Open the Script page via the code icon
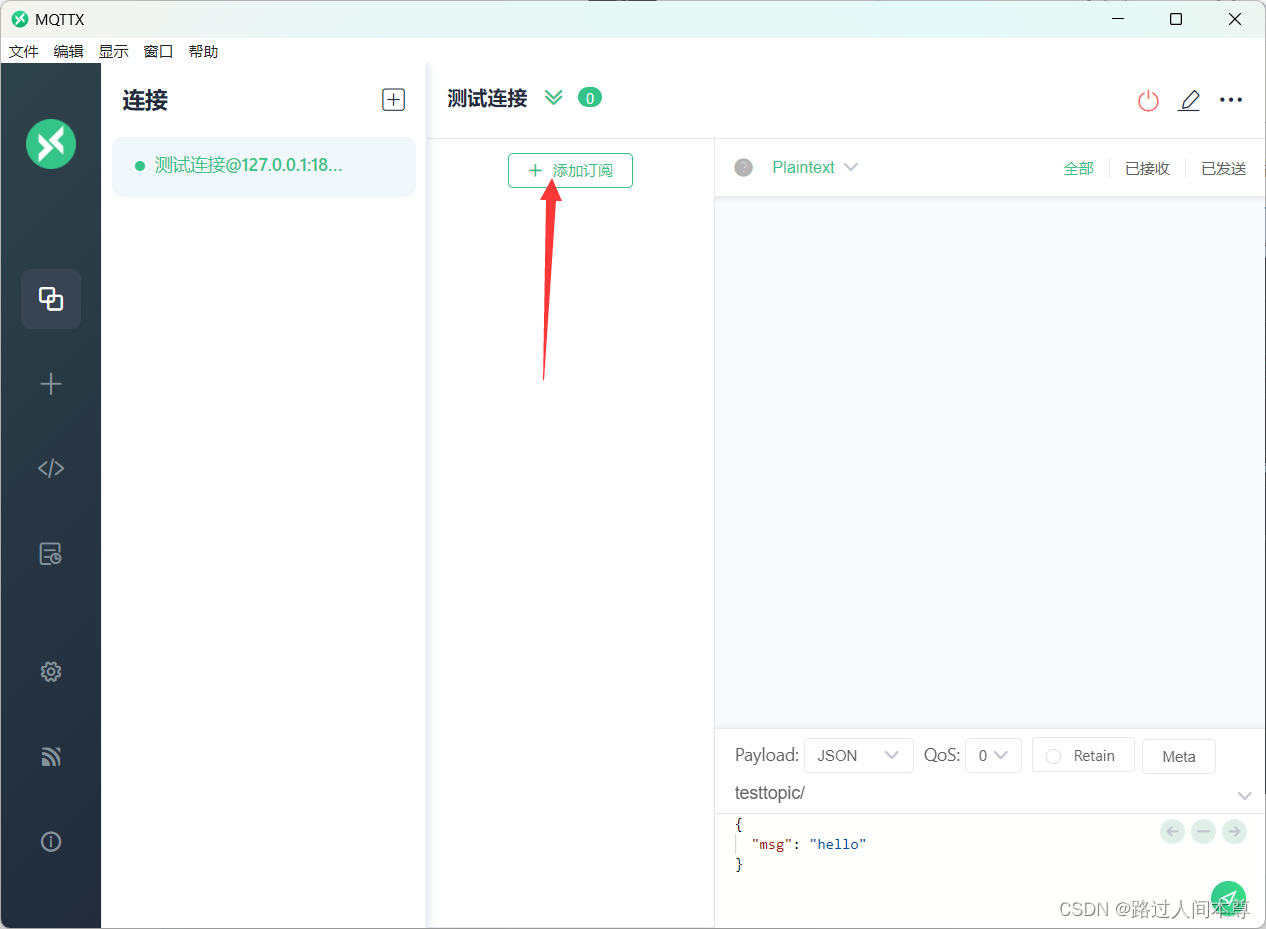Screen dimensions: 1266x929 51,468
